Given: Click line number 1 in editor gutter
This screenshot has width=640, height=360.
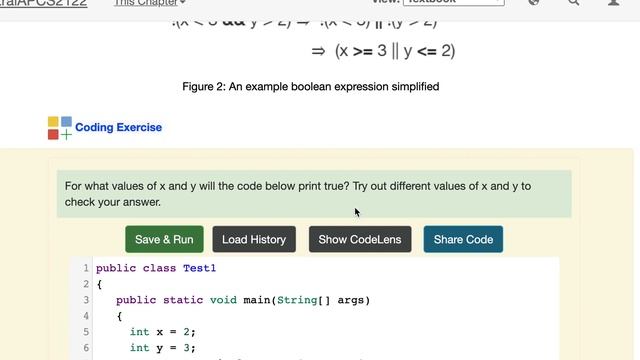Looking at the screenshot, I should coord(86,268).
